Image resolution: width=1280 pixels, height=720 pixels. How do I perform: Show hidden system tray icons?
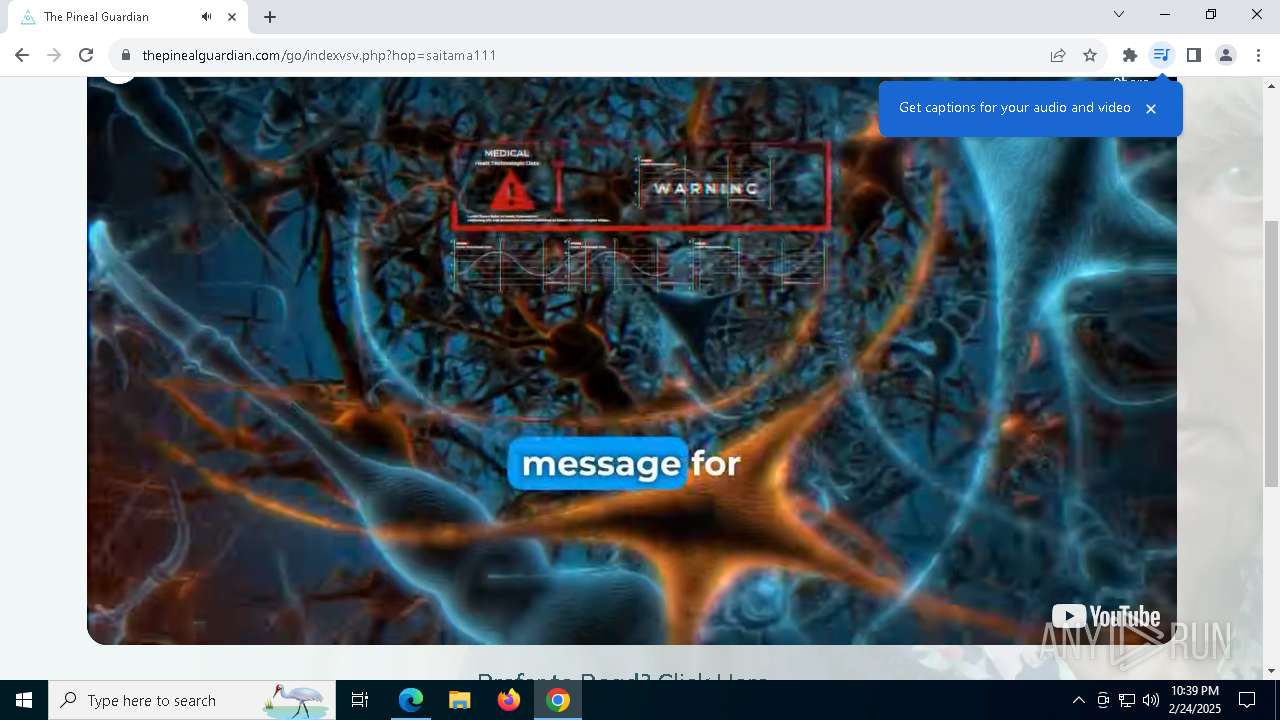click(x=1078, y=700)
